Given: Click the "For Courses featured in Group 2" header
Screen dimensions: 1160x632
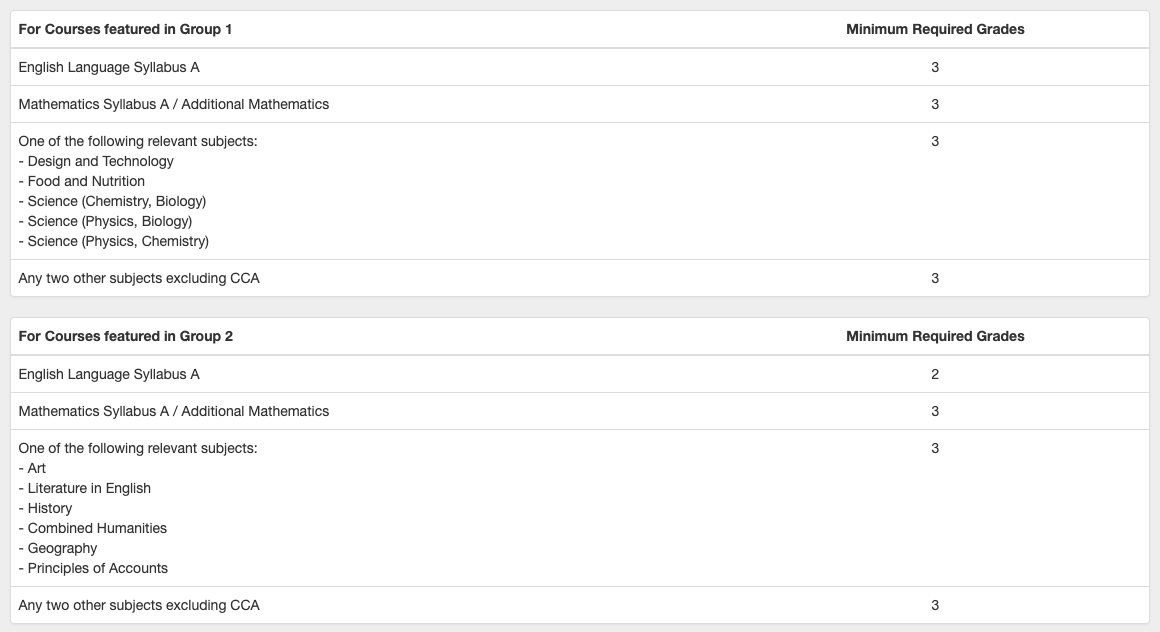Looking at the screenshot, I should [x=125, y=337].
